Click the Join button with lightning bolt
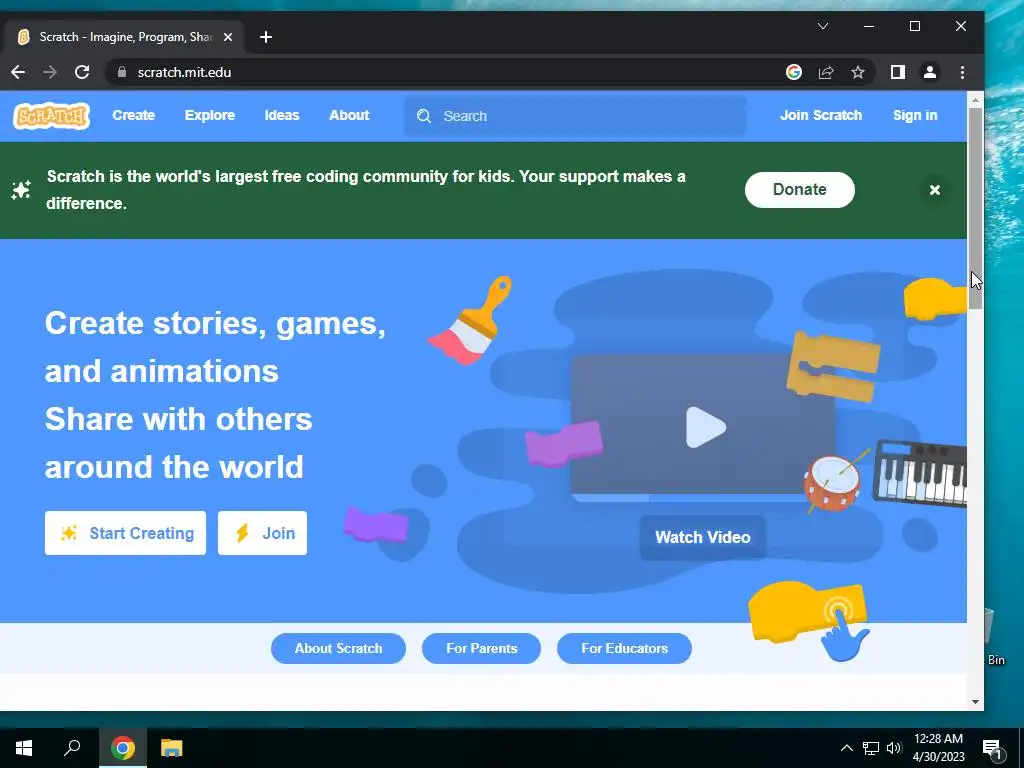 point(262,533)
